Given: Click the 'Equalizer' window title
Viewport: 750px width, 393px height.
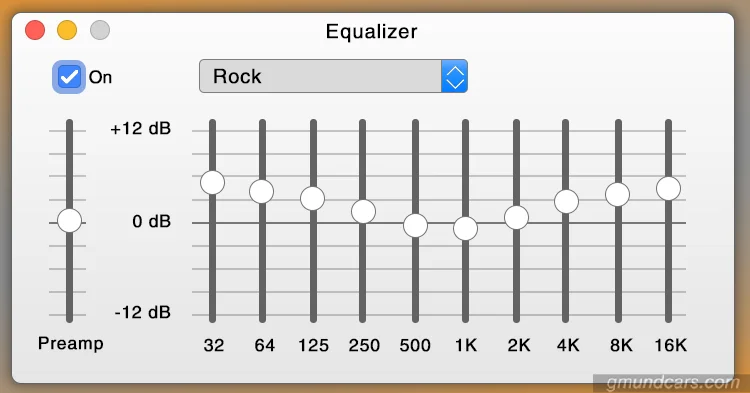Looking at the screenshot, I should [x=372, y=32].
